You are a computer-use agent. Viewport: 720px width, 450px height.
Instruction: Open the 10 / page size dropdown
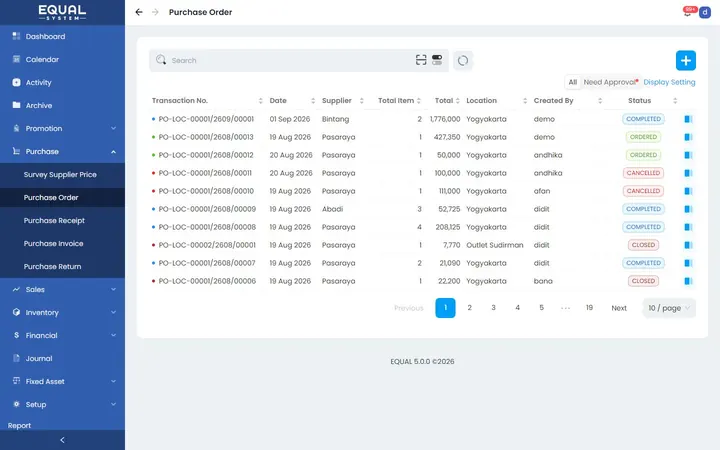669,308
